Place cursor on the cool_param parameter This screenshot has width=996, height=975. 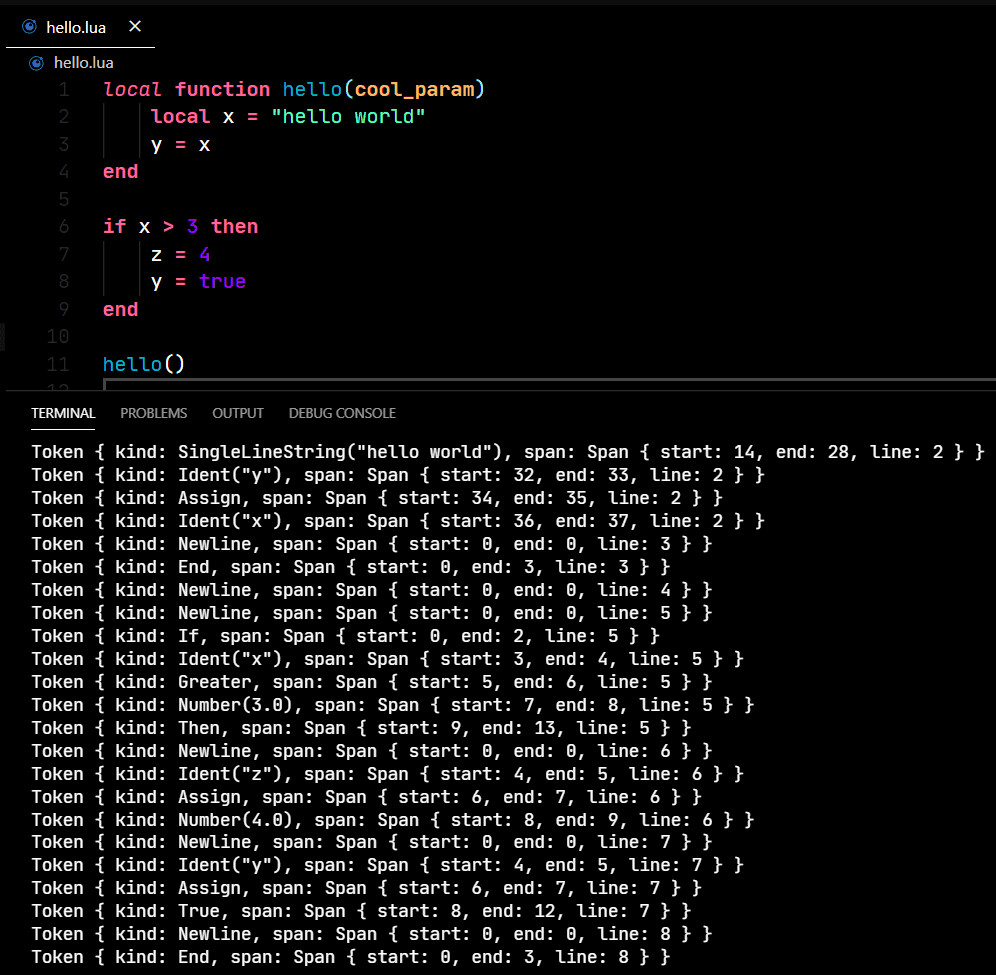click(414, 90)
